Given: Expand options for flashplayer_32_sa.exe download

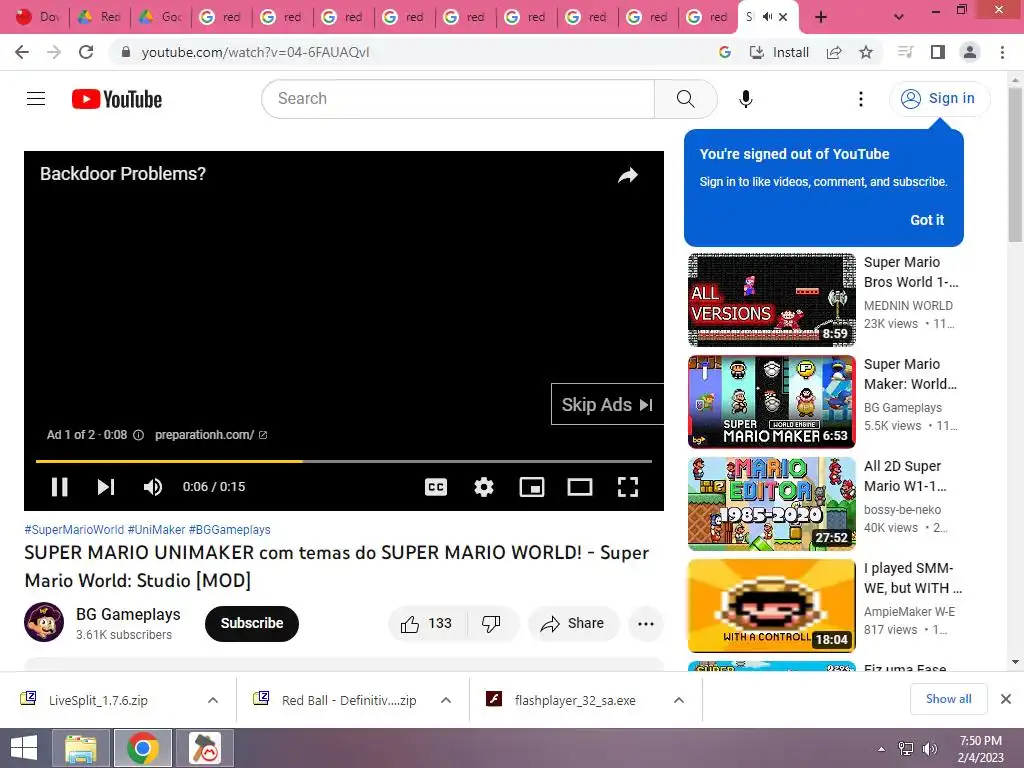Looking at the screenshot, I should tap(679, 700).
